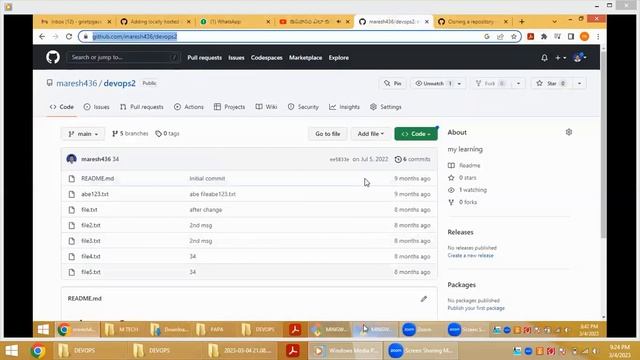Open the Wiki tab
Screen dimensions: 640x360
pyautogui.click(x=266, y=107)
